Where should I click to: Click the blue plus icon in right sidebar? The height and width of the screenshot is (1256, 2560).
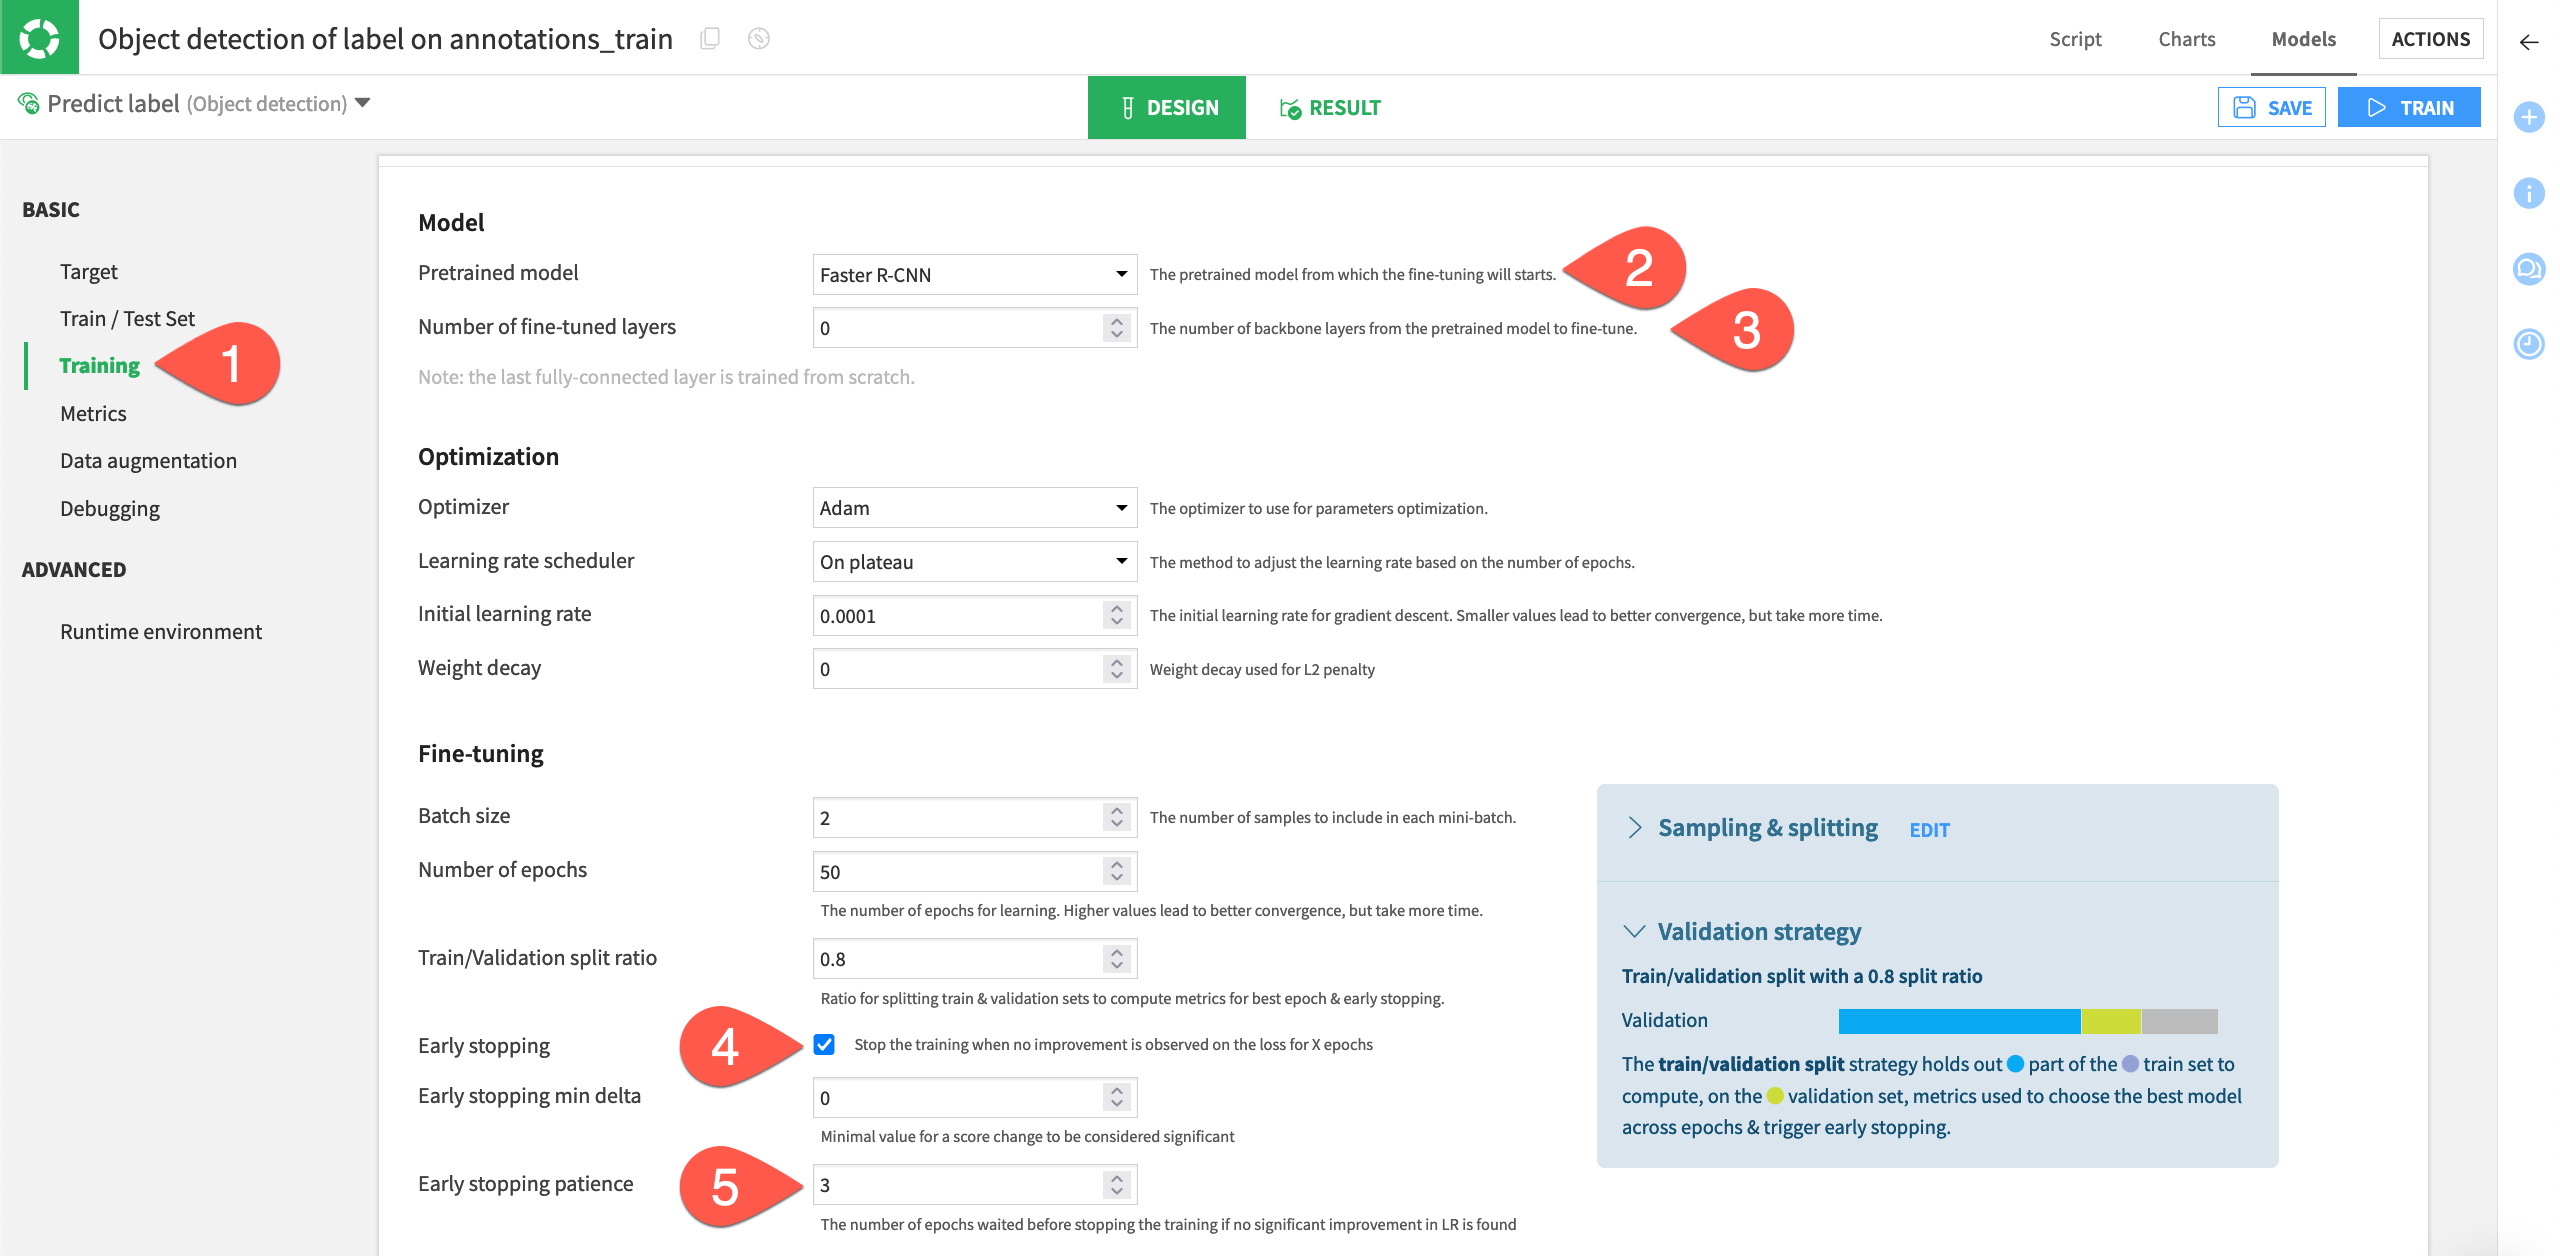pyautogui.click(x=2529, y=117)
